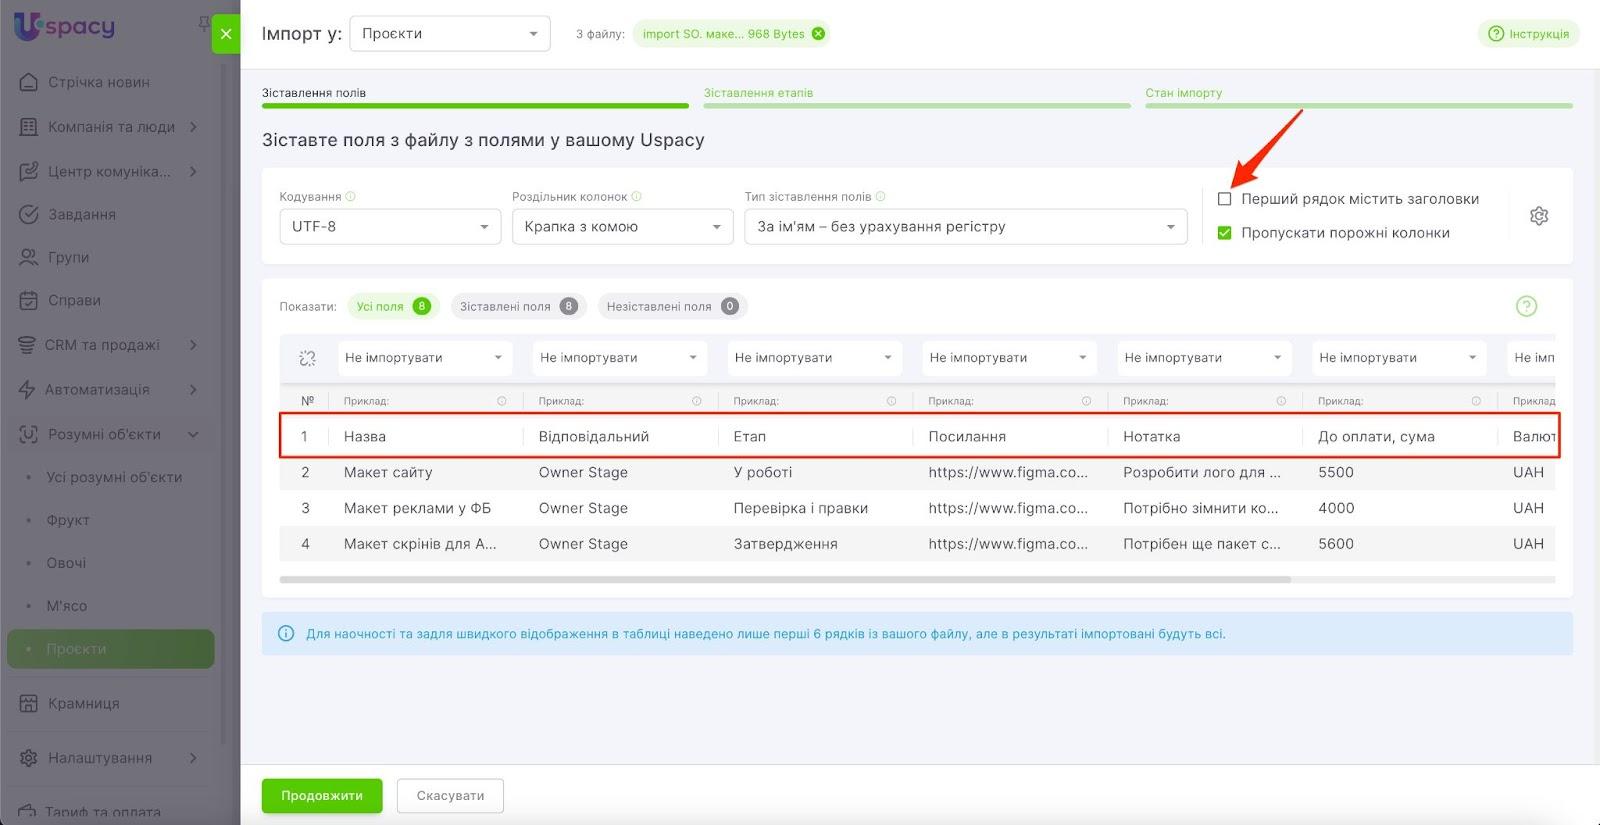This screenshot has height=825, width=1600.
Task: Click the Uspacy logo
Action: coord(65,27)
